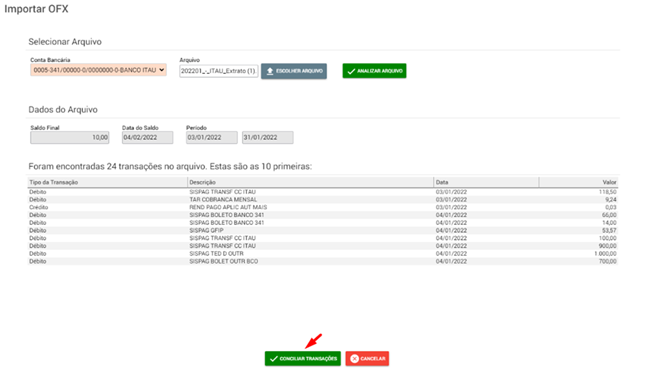Click Conciliar Transações button
The image size is (650, 374).
click(303, 359)
